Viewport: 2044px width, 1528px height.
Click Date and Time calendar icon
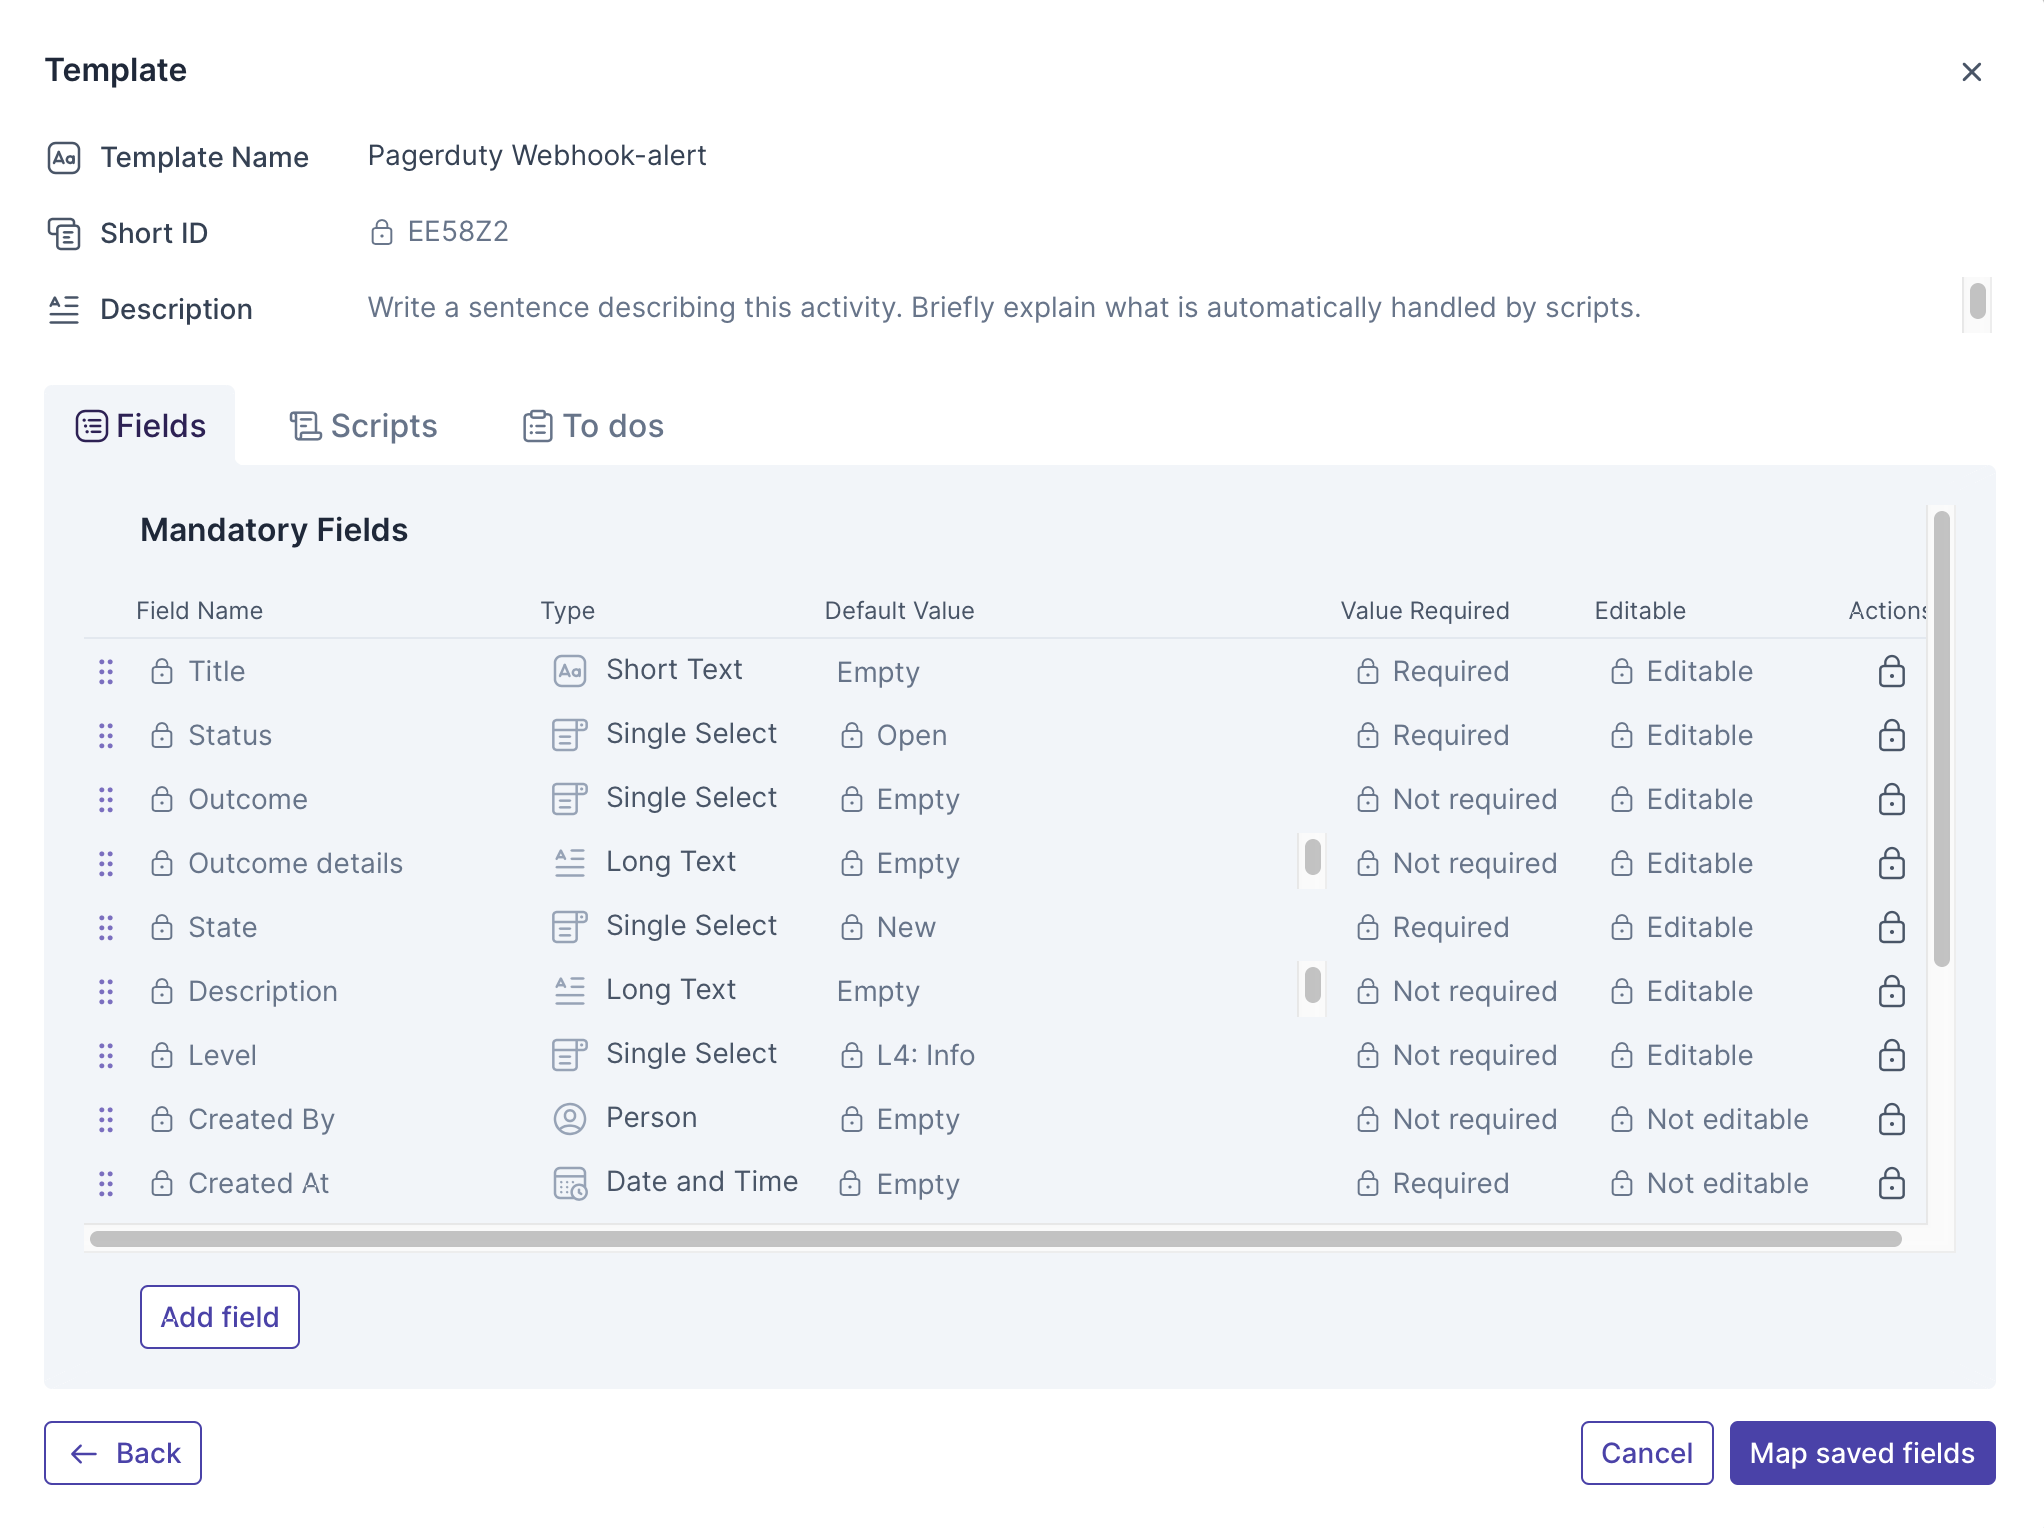coord(569,1183)
